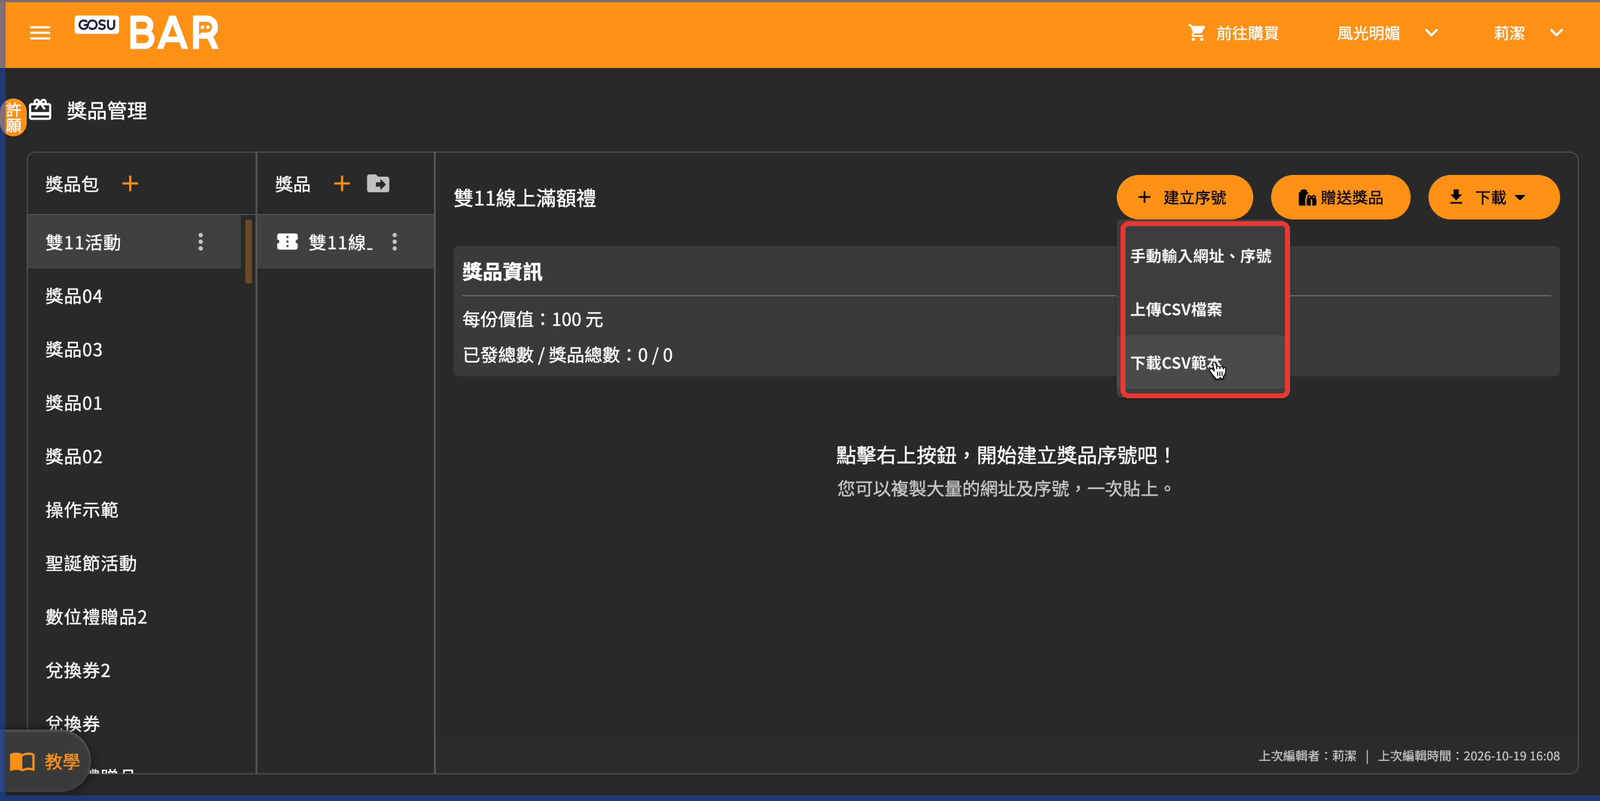
Task: Click the prize pack list scrollbar
Action: pos(248,251)
